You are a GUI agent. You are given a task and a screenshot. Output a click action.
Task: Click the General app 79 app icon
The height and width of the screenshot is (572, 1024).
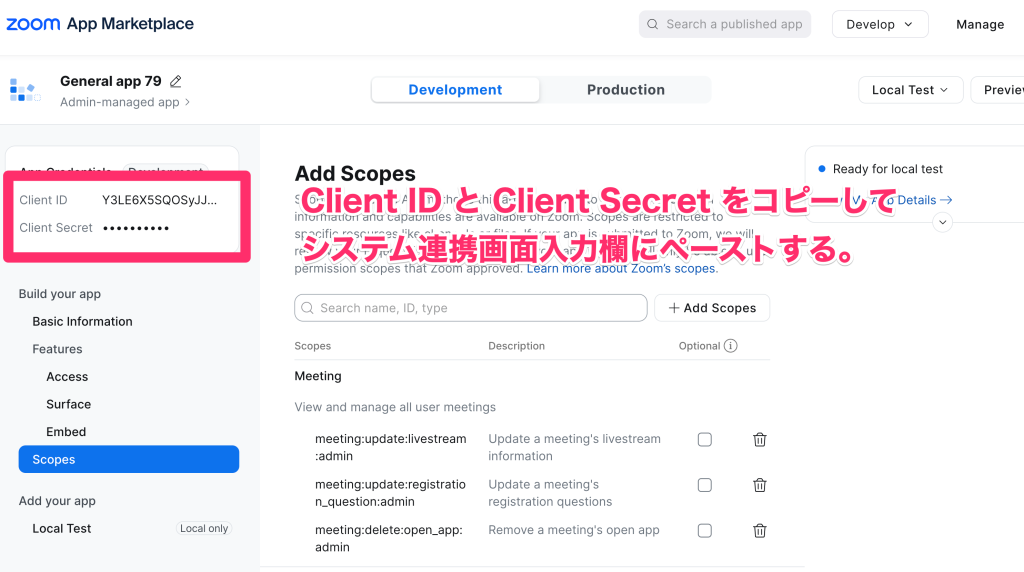tap(25, 90)
